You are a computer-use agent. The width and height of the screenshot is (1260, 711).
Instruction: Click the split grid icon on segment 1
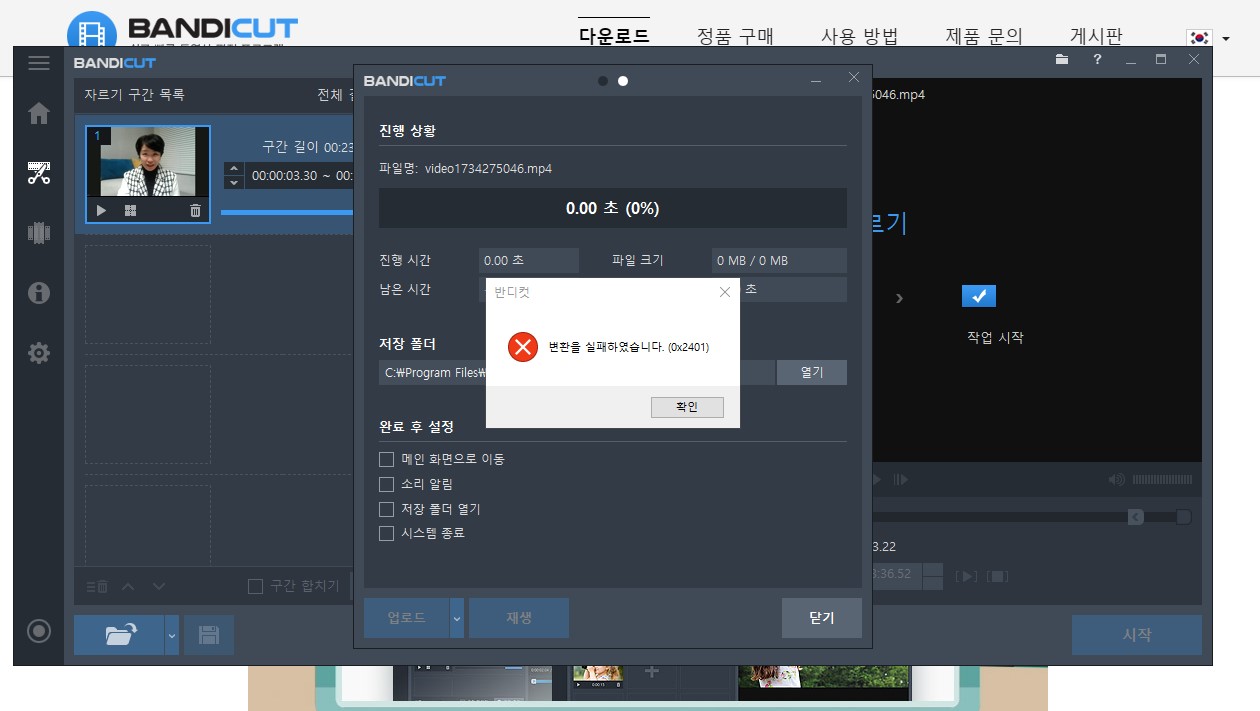coord(130,210)
